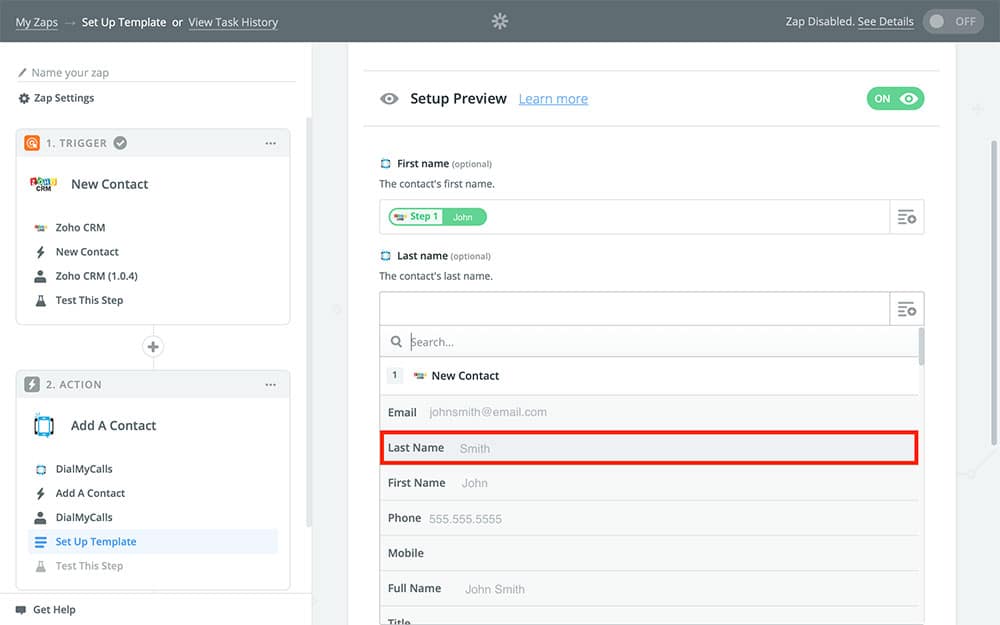Viewport: 1000px width, 625px height.
Task: Select Last Name Smith from dropdown
Action: [649, 448]
